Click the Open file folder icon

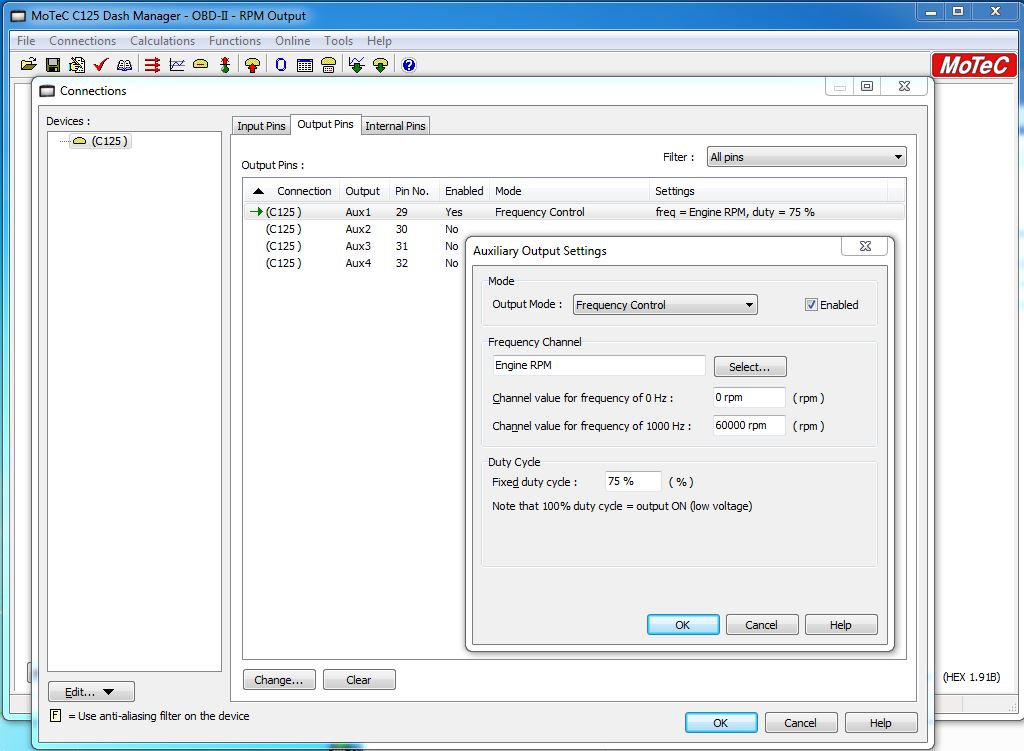pyautogui.click(x=29, y=65)
